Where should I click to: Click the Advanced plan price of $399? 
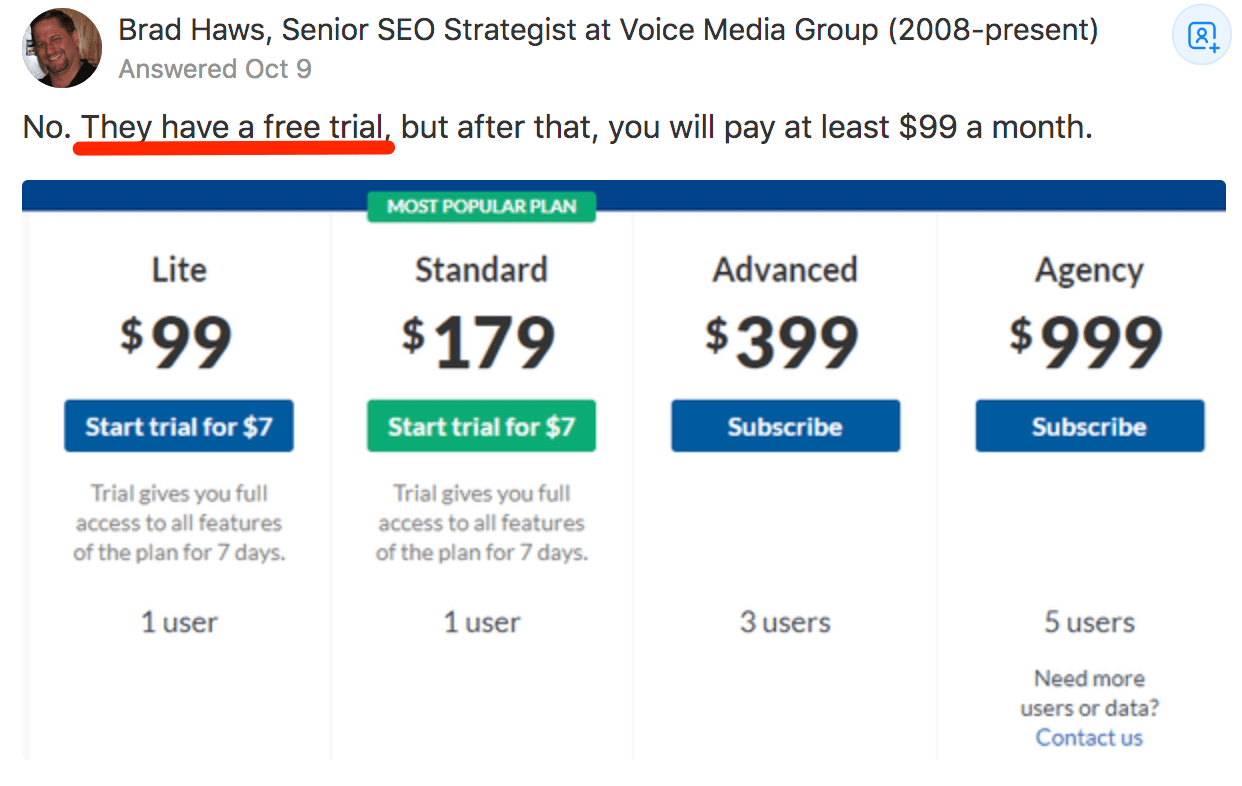coord(785,341)
